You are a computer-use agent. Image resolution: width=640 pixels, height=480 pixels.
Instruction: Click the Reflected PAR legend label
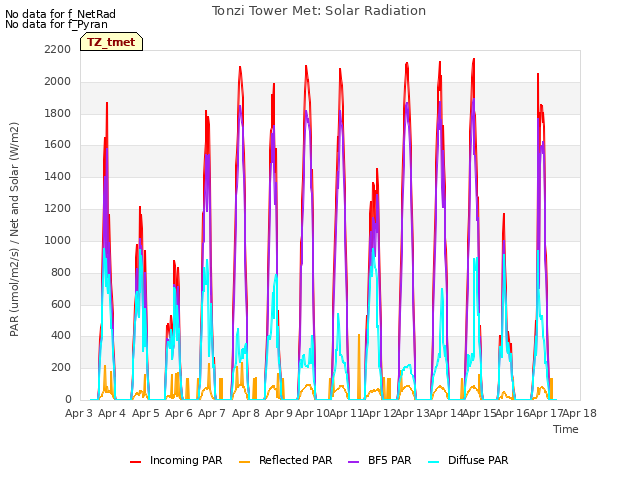296,460
